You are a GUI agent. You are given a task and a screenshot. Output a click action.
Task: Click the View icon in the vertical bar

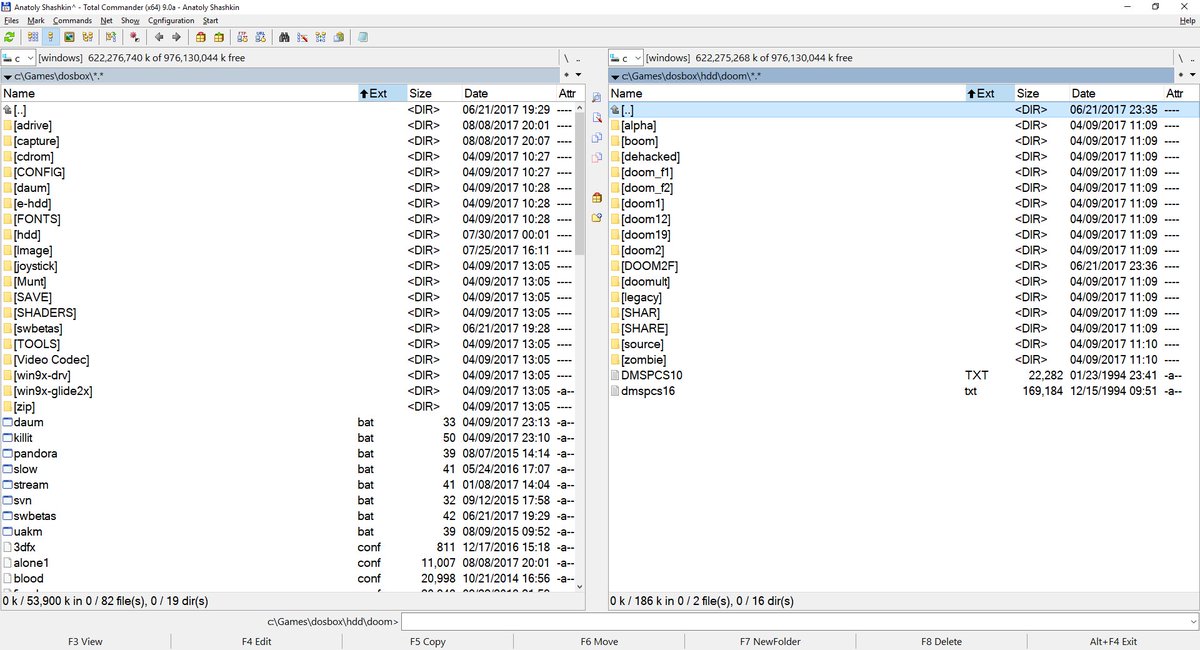(x=597, y=98)
